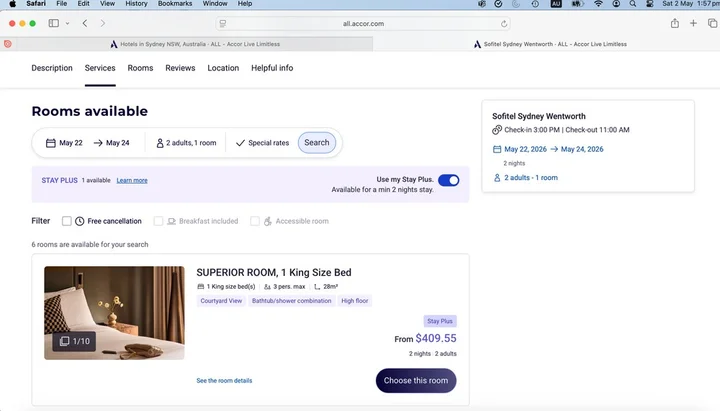The image size is (720, 411).
Task: Click the sidebar 2 adults - 1 room link
Action: pyautogui.click(x=531, y=178)
